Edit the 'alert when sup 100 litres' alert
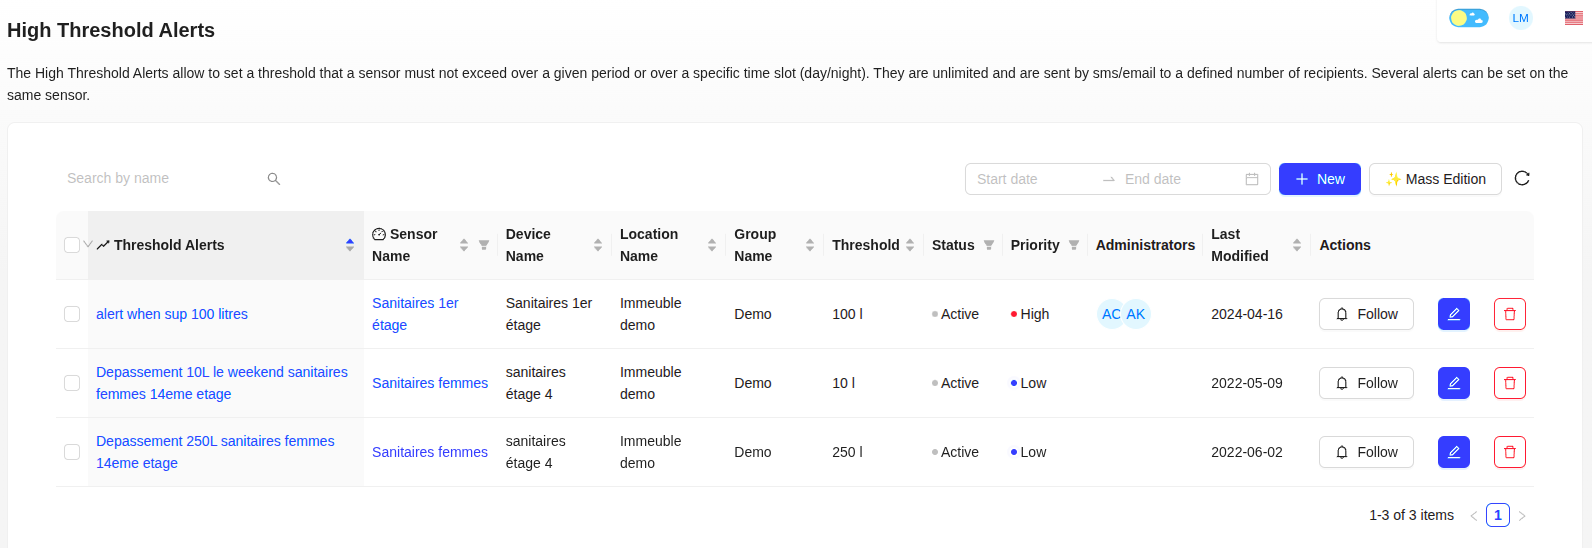The image size is (1592, 548). [x=1453, y=314]
